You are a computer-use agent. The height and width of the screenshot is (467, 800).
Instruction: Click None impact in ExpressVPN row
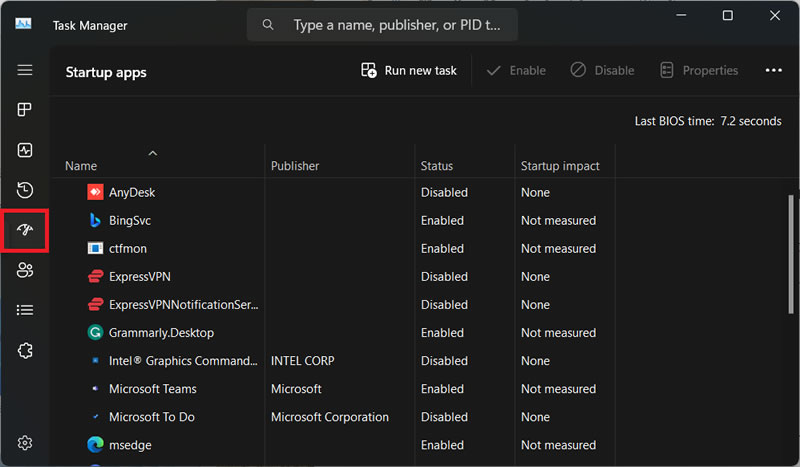(x=535, y=277)
